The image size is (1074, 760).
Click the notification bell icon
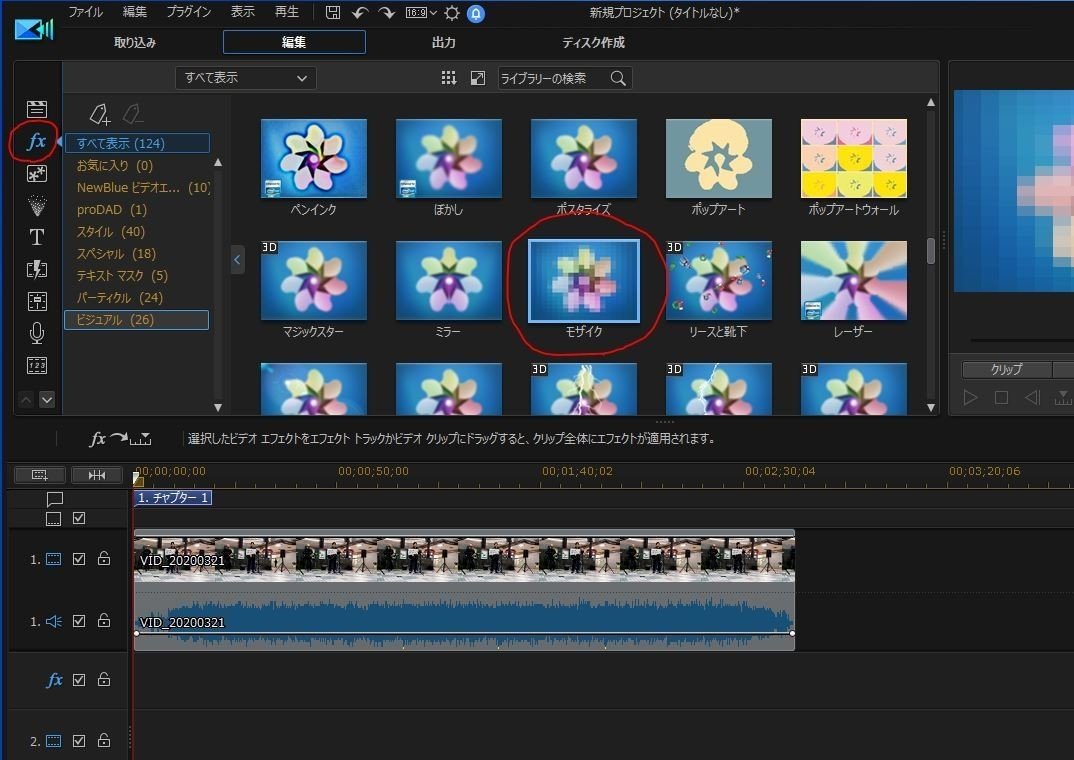(x=476, y=13)
